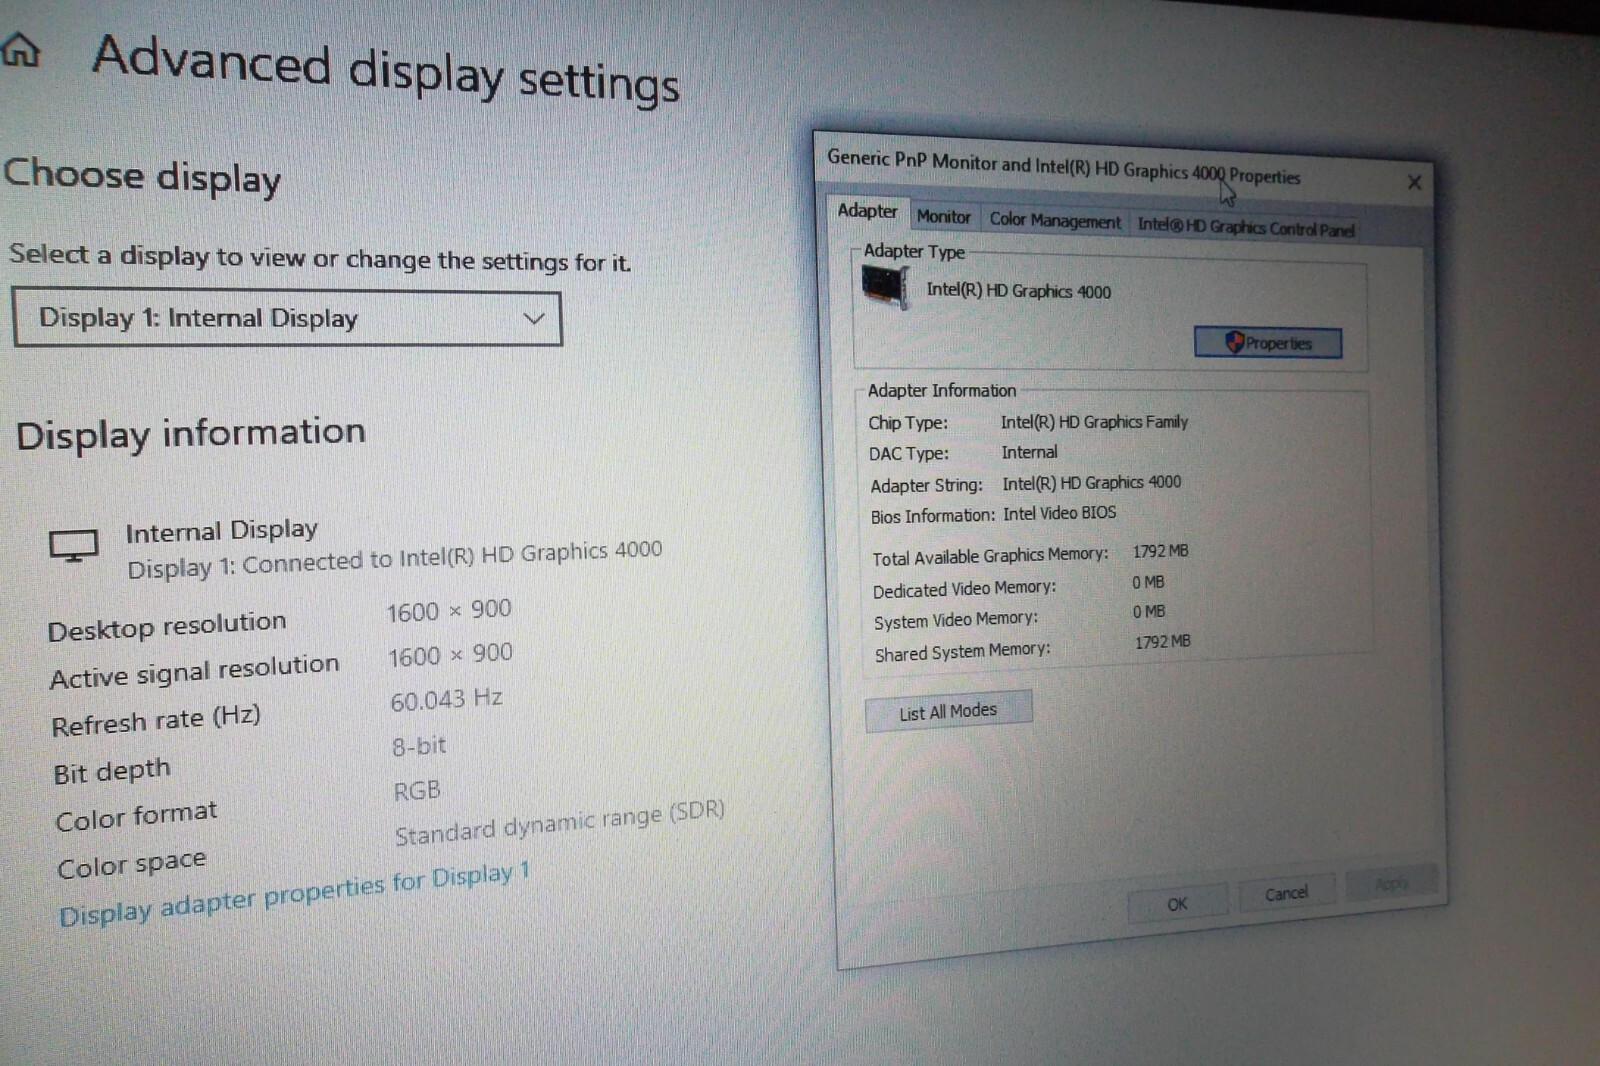Open Display adapter properties for Display 1 link
The width and height of the screenshot is (1600, 1066).
[x=293, y=893]
